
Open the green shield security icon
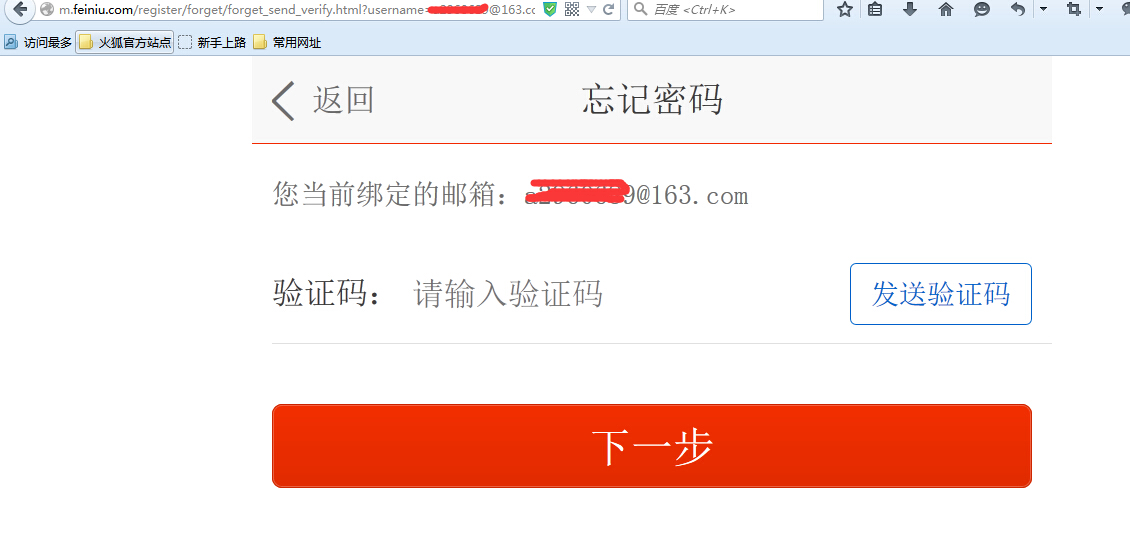point(550,9)
